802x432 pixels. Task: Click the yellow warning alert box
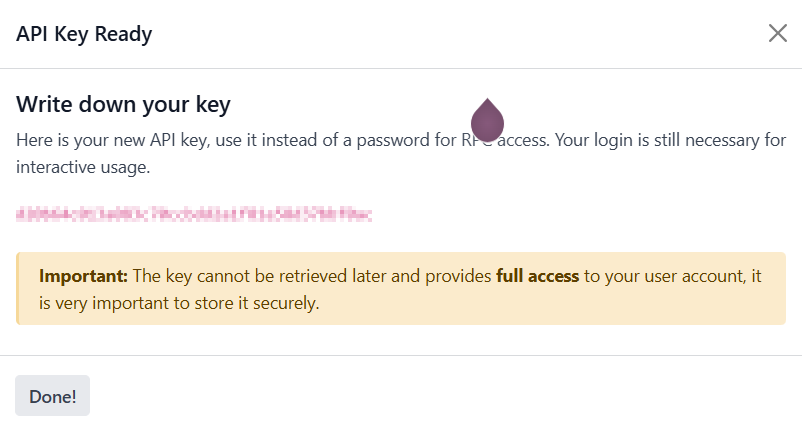tap(401, 288)
